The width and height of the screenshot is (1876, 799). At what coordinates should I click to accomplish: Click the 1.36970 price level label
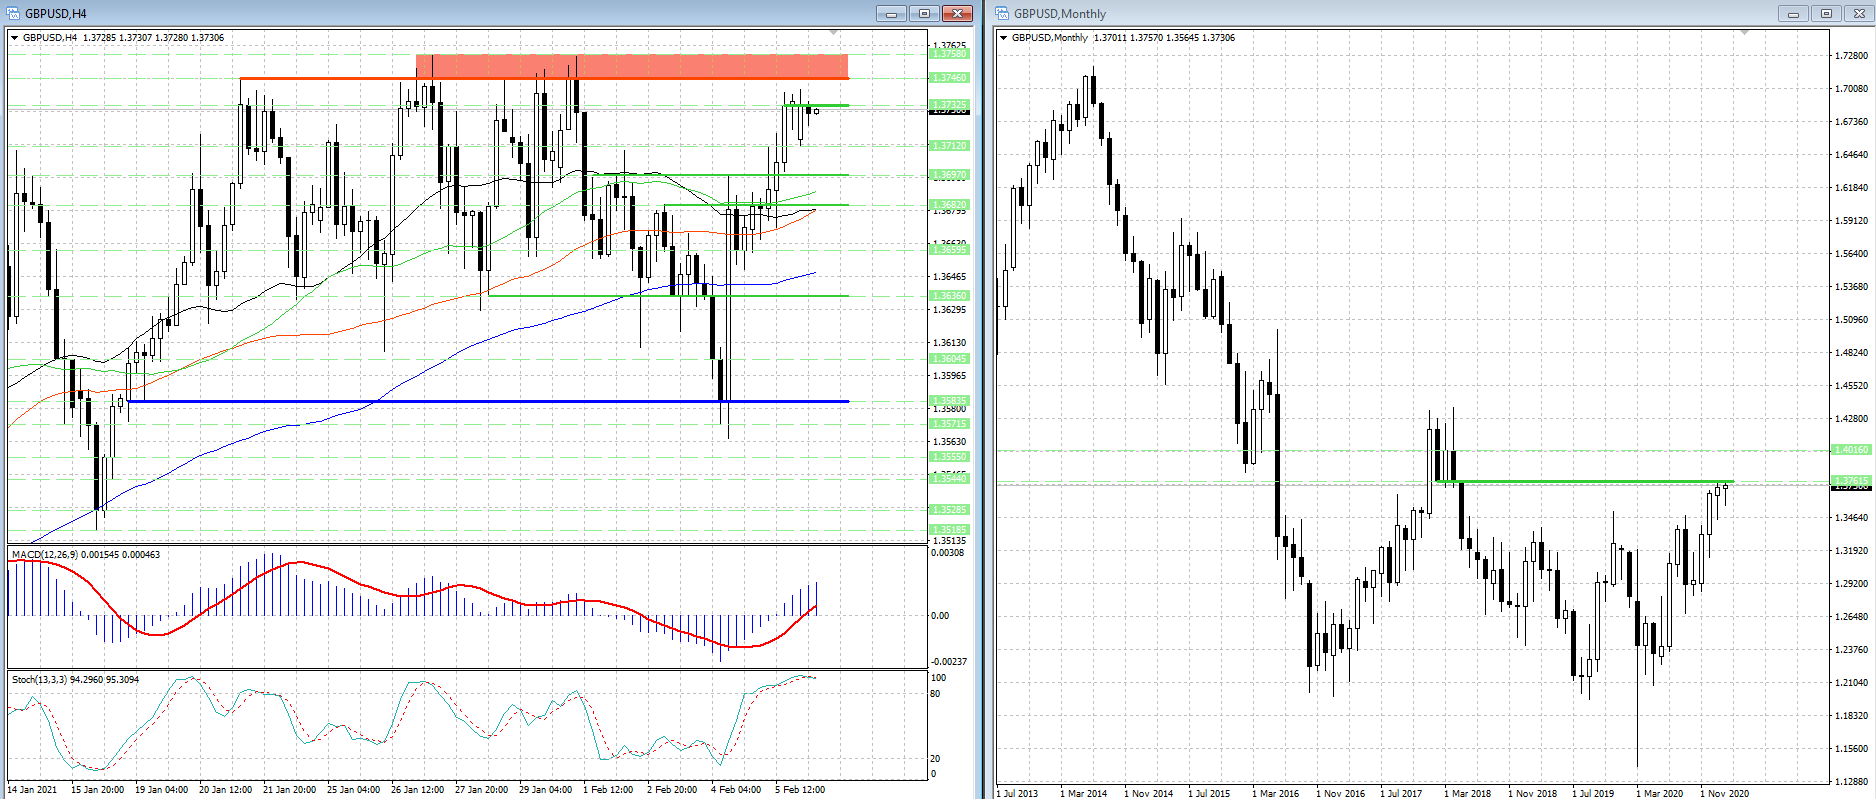tap(949, 175)
